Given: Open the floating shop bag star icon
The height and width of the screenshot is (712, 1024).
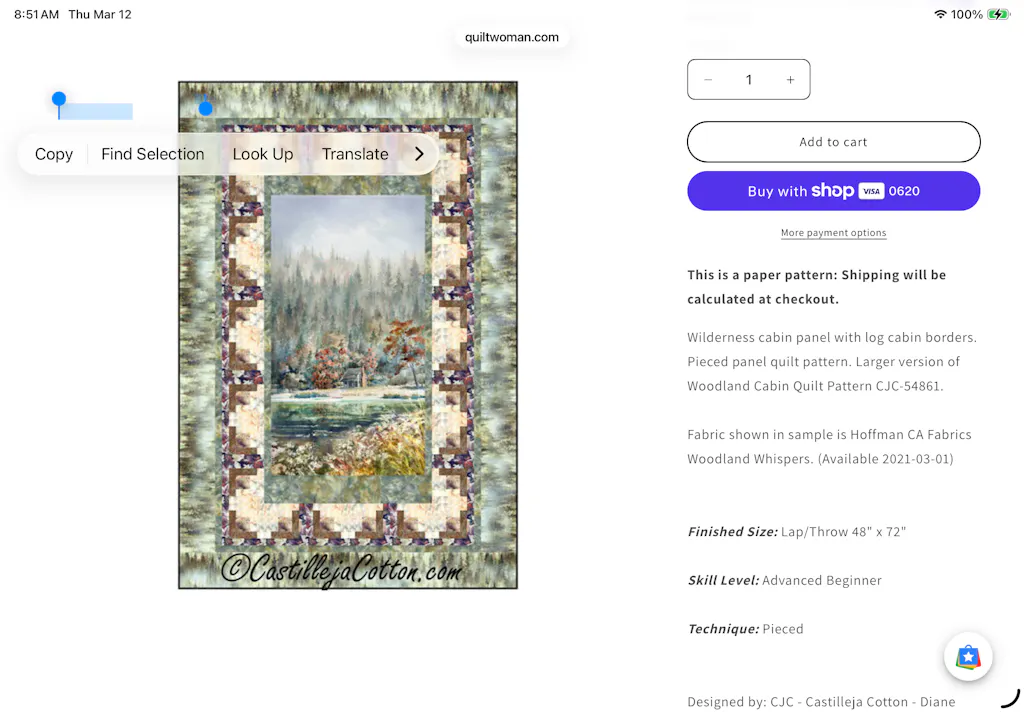Looking at the screenshot, I should click(968, 656).
